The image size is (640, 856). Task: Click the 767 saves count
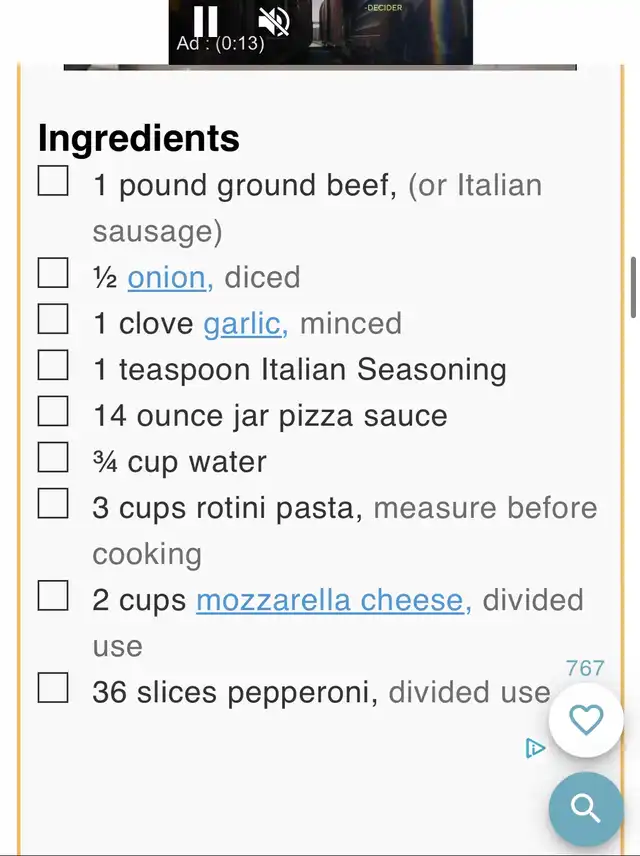(585, 668)
